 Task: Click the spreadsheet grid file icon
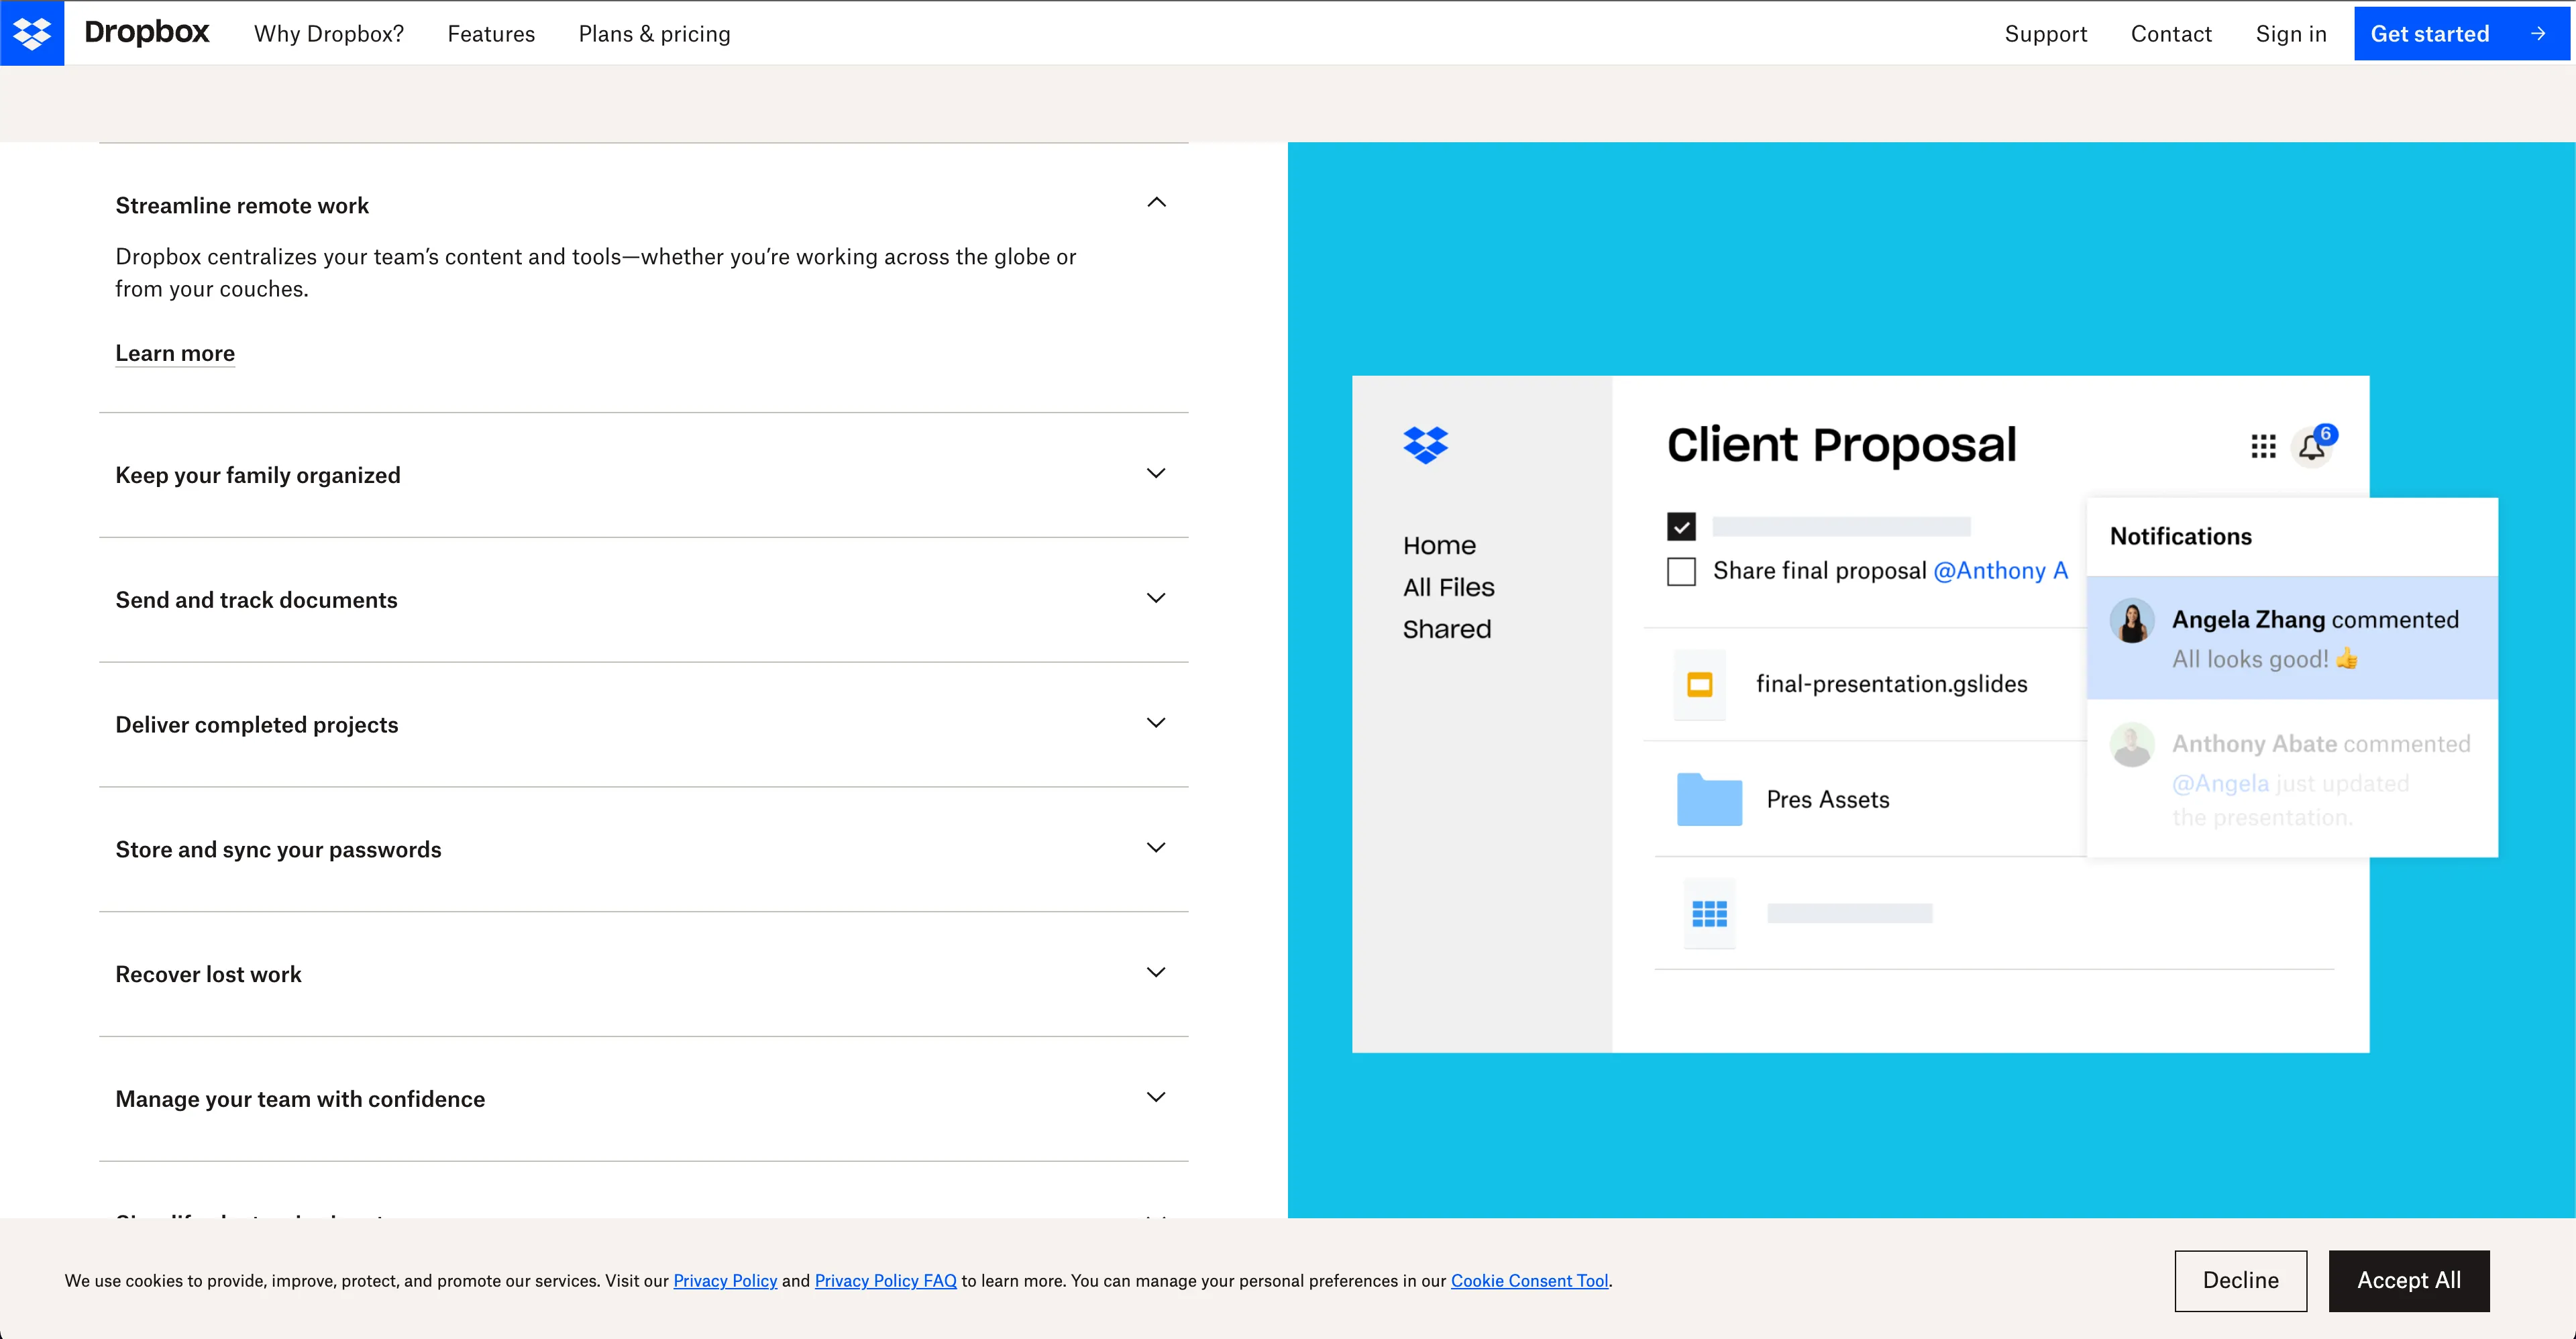coord(1709,913)
